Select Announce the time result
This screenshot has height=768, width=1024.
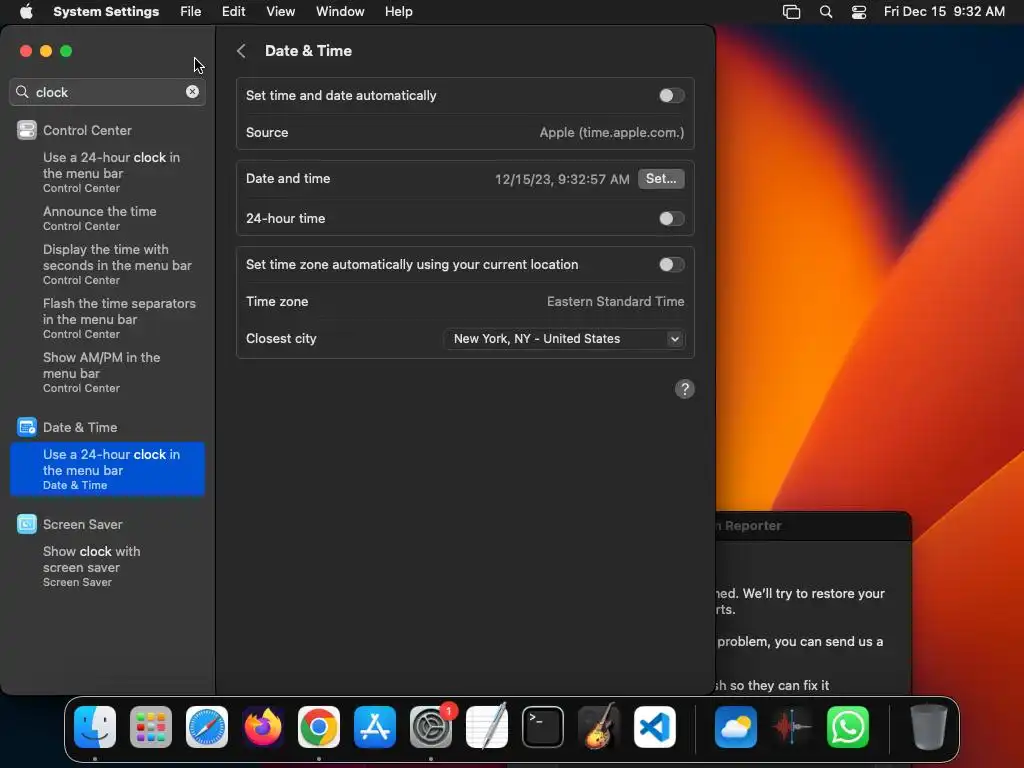[108, 218]
